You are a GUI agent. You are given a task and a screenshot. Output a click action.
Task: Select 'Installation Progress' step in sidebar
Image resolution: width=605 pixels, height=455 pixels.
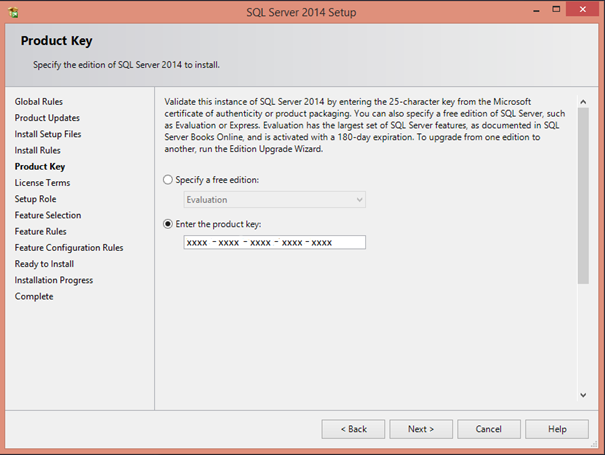(x=54, y=280)
